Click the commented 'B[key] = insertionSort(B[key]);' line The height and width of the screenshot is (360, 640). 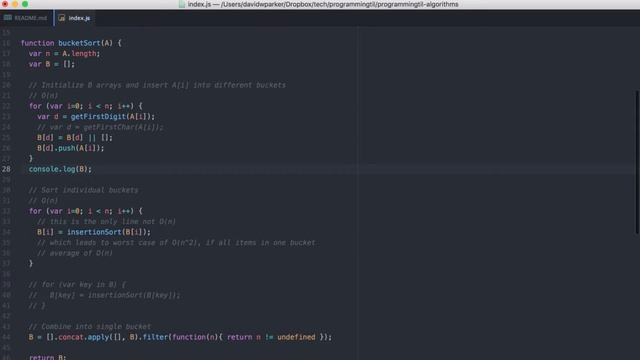point(104,295)
